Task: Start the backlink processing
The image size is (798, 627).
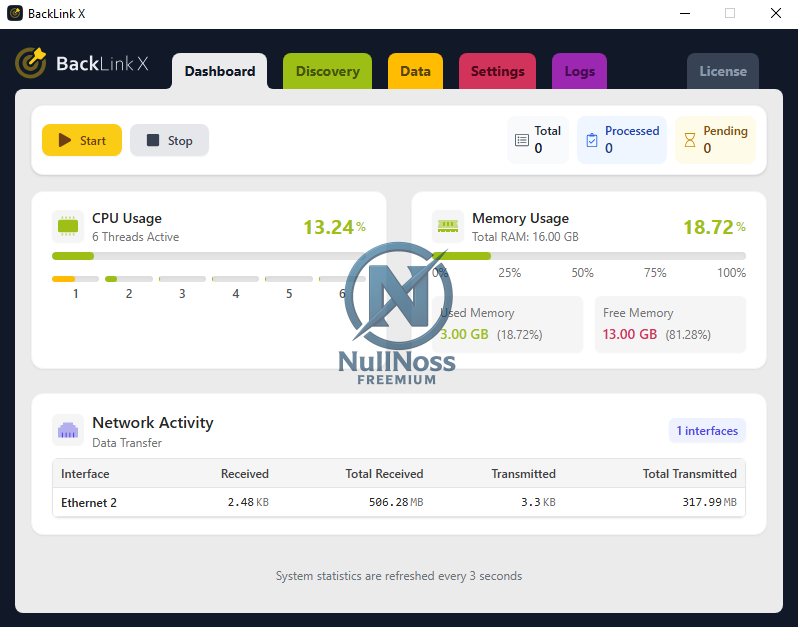Action: [82, 140]
